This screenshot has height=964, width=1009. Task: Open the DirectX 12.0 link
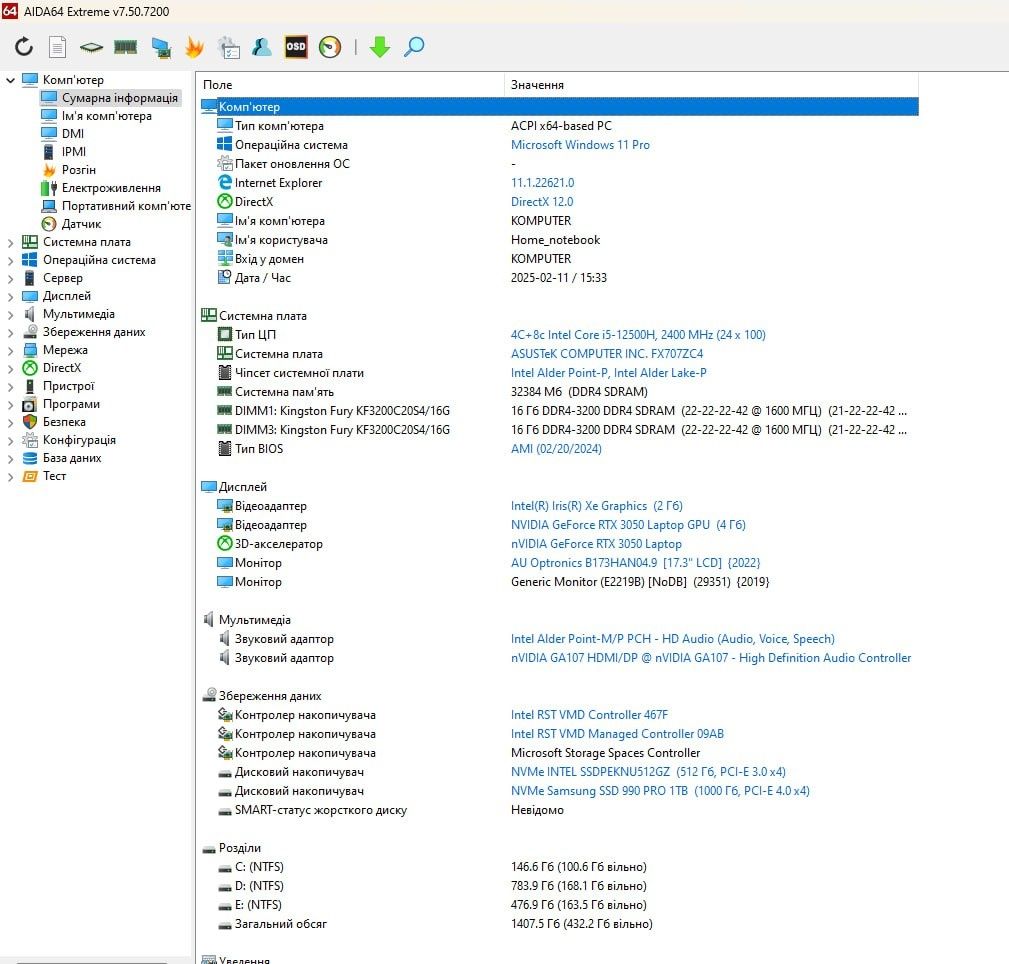[542, 202]
